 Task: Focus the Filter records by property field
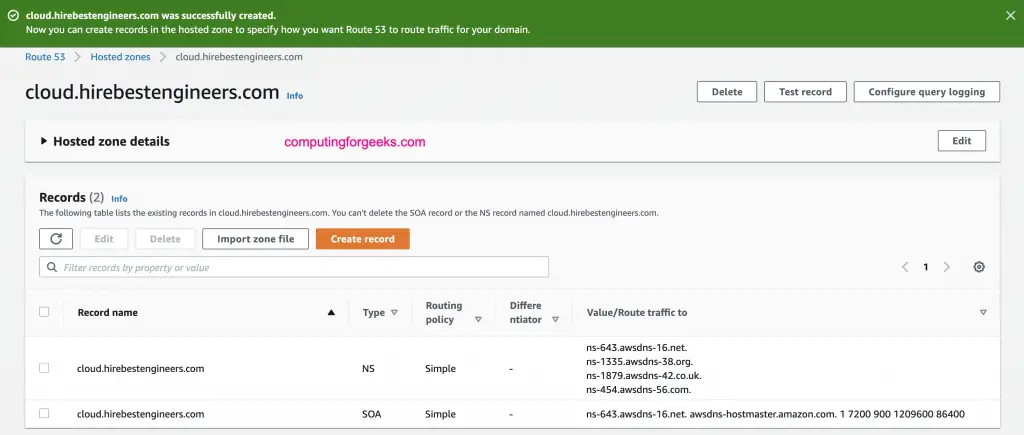click(294, 267)
